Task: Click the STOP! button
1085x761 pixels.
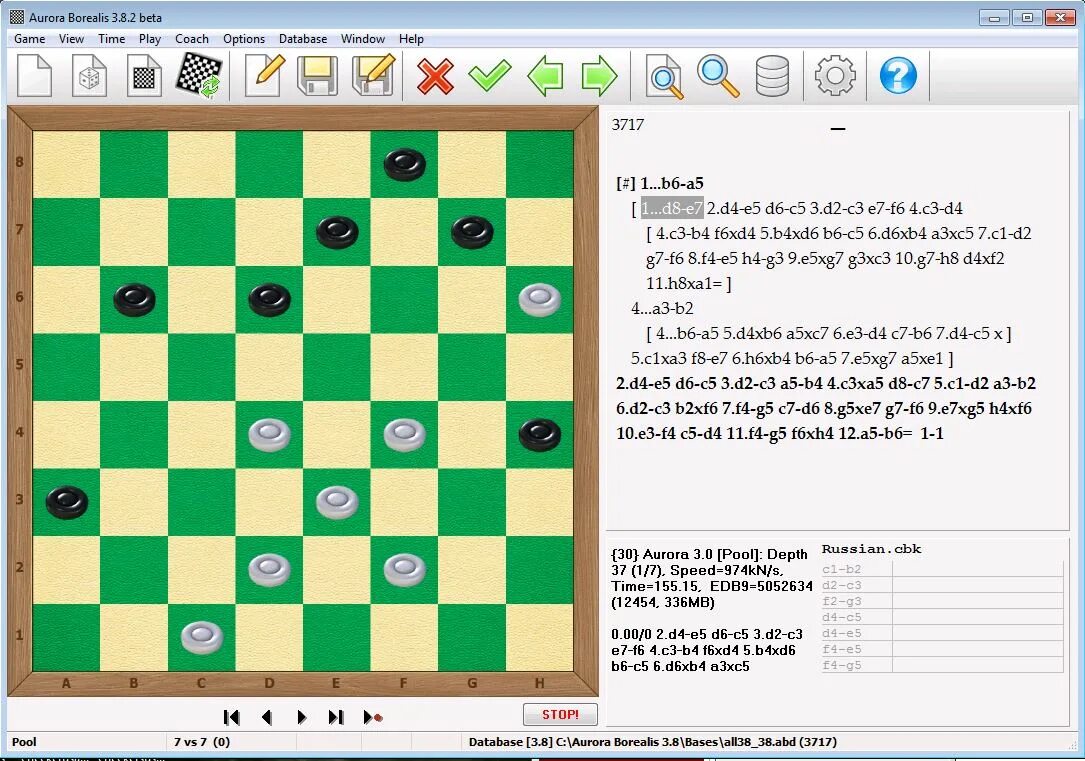Action: tap(560, 715)
